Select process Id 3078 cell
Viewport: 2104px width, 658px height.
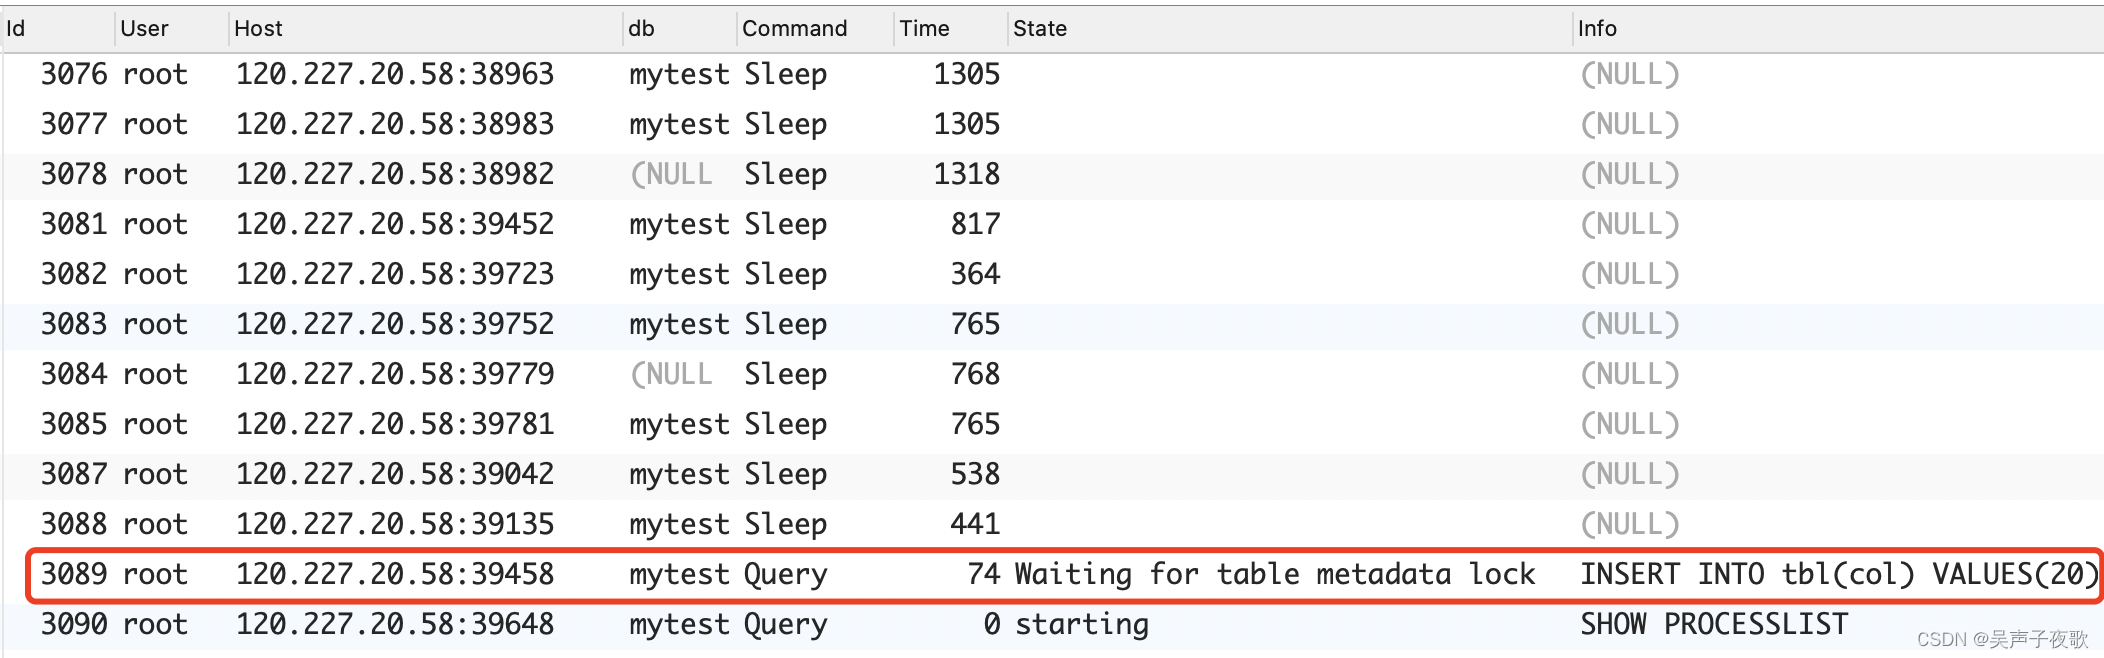click(74, 174)
